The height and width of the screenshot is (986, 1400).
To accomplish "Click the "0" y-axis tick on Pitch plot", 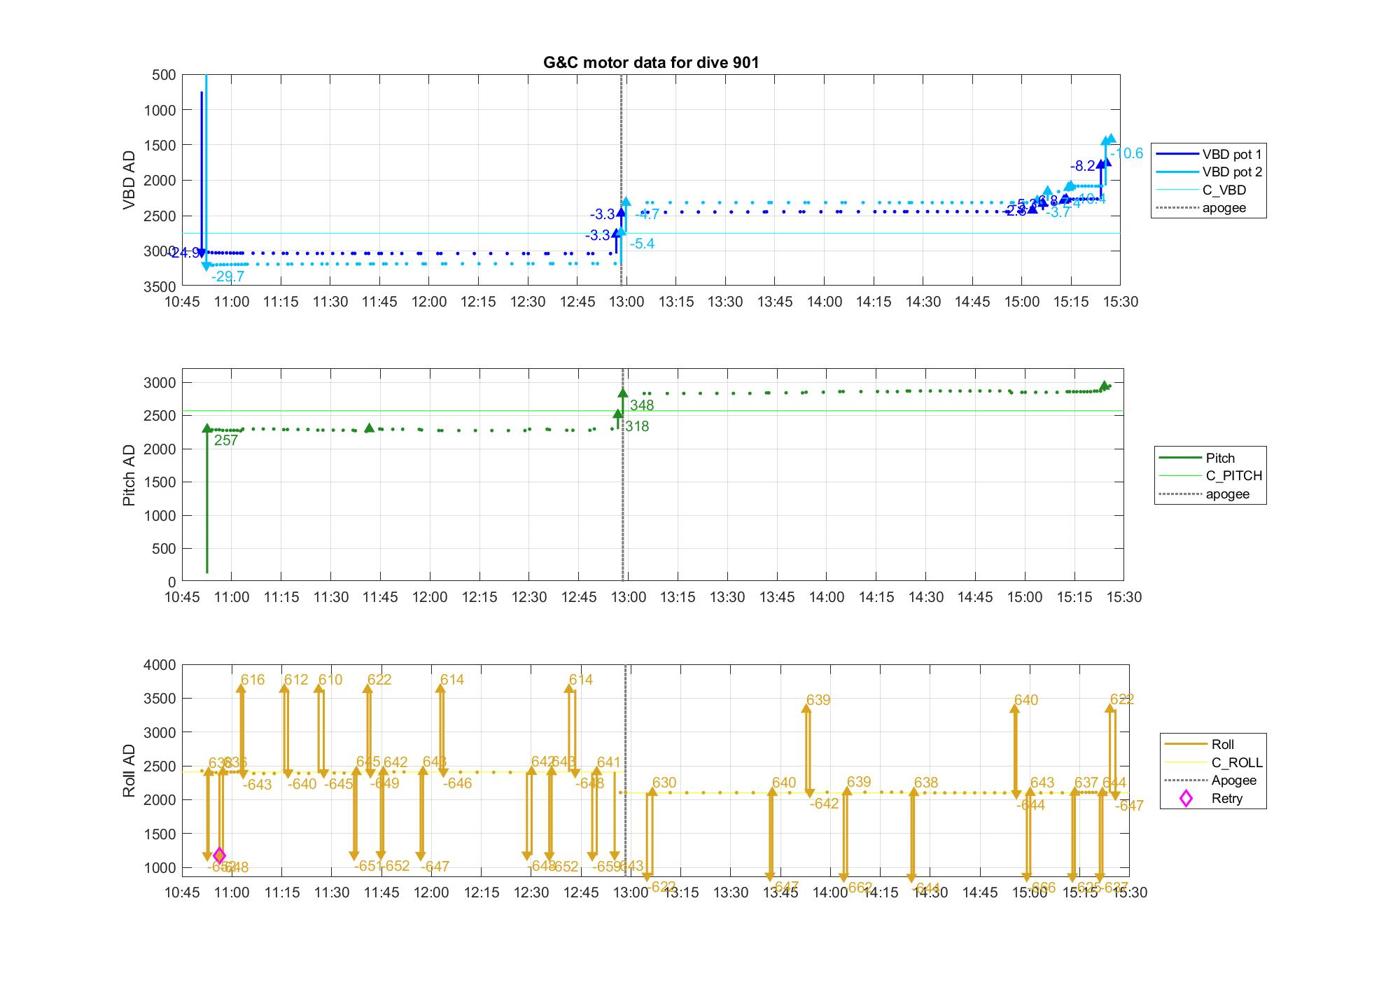I will tap(173, 582).
